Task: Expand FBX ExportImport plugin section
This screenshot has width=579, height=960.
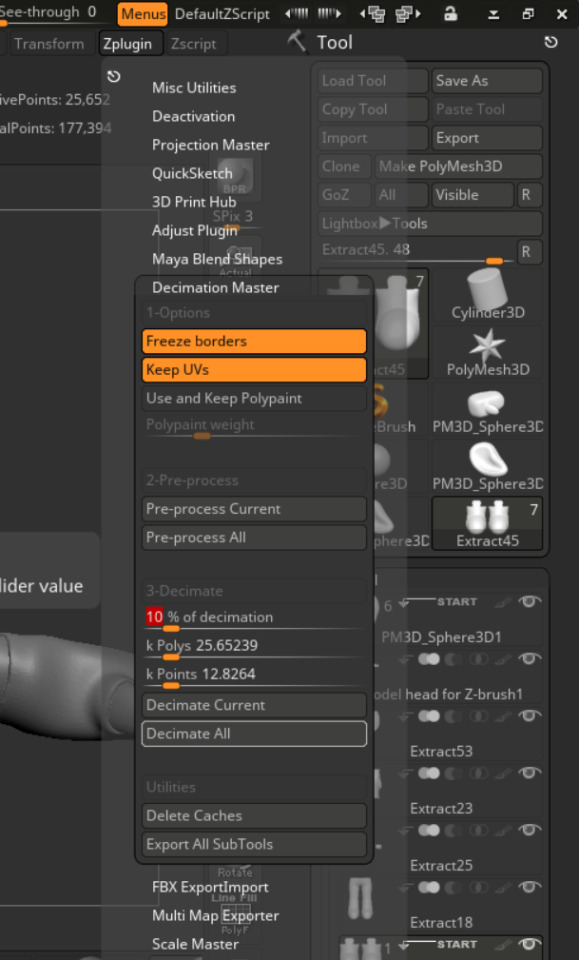Action: [x=210, y=887]
